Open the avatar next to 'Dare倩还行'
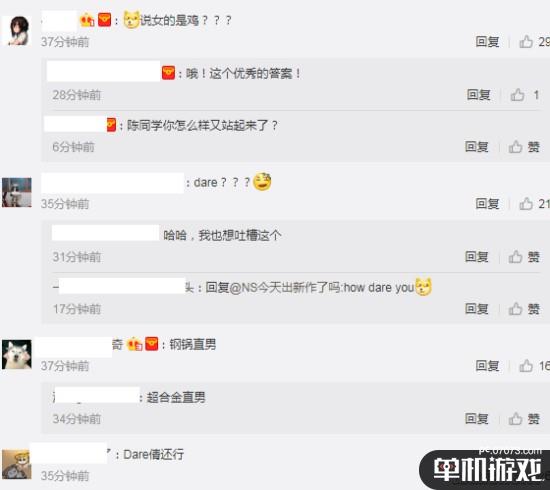 point(17,464)
